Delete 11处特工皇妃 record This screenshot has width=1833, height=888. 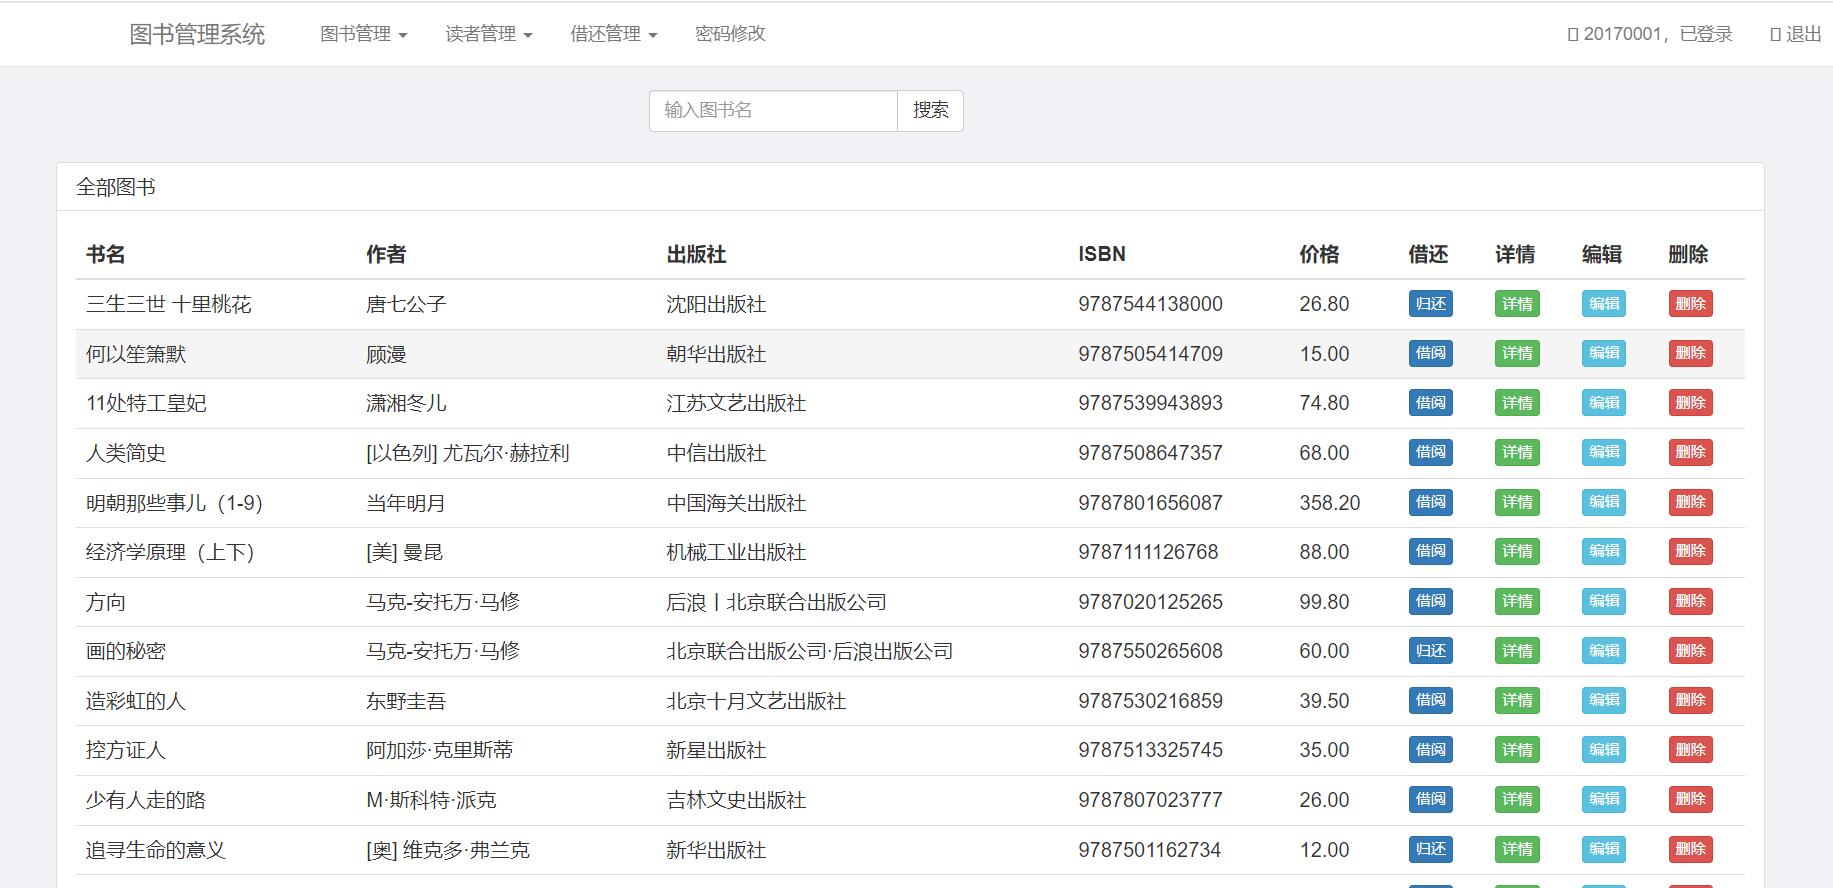point(1690,403)
